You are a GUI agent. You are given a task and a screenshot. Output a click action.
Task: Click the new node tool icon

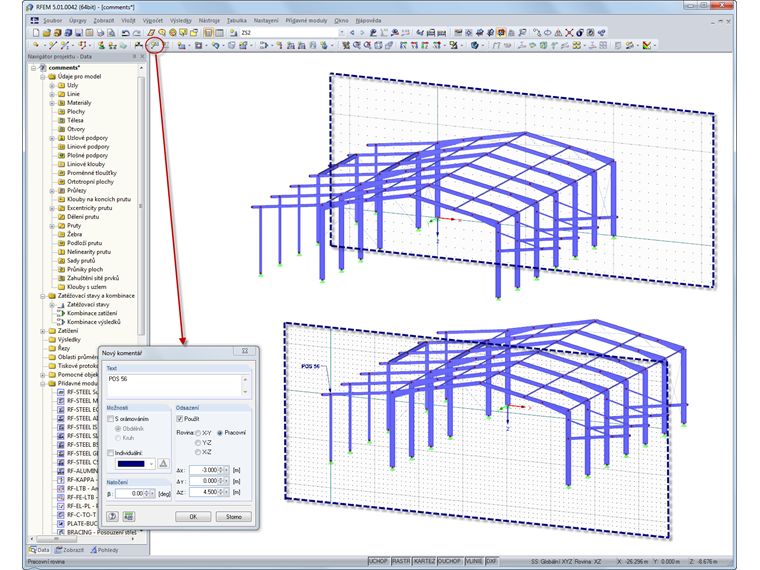tap(36, 45)
